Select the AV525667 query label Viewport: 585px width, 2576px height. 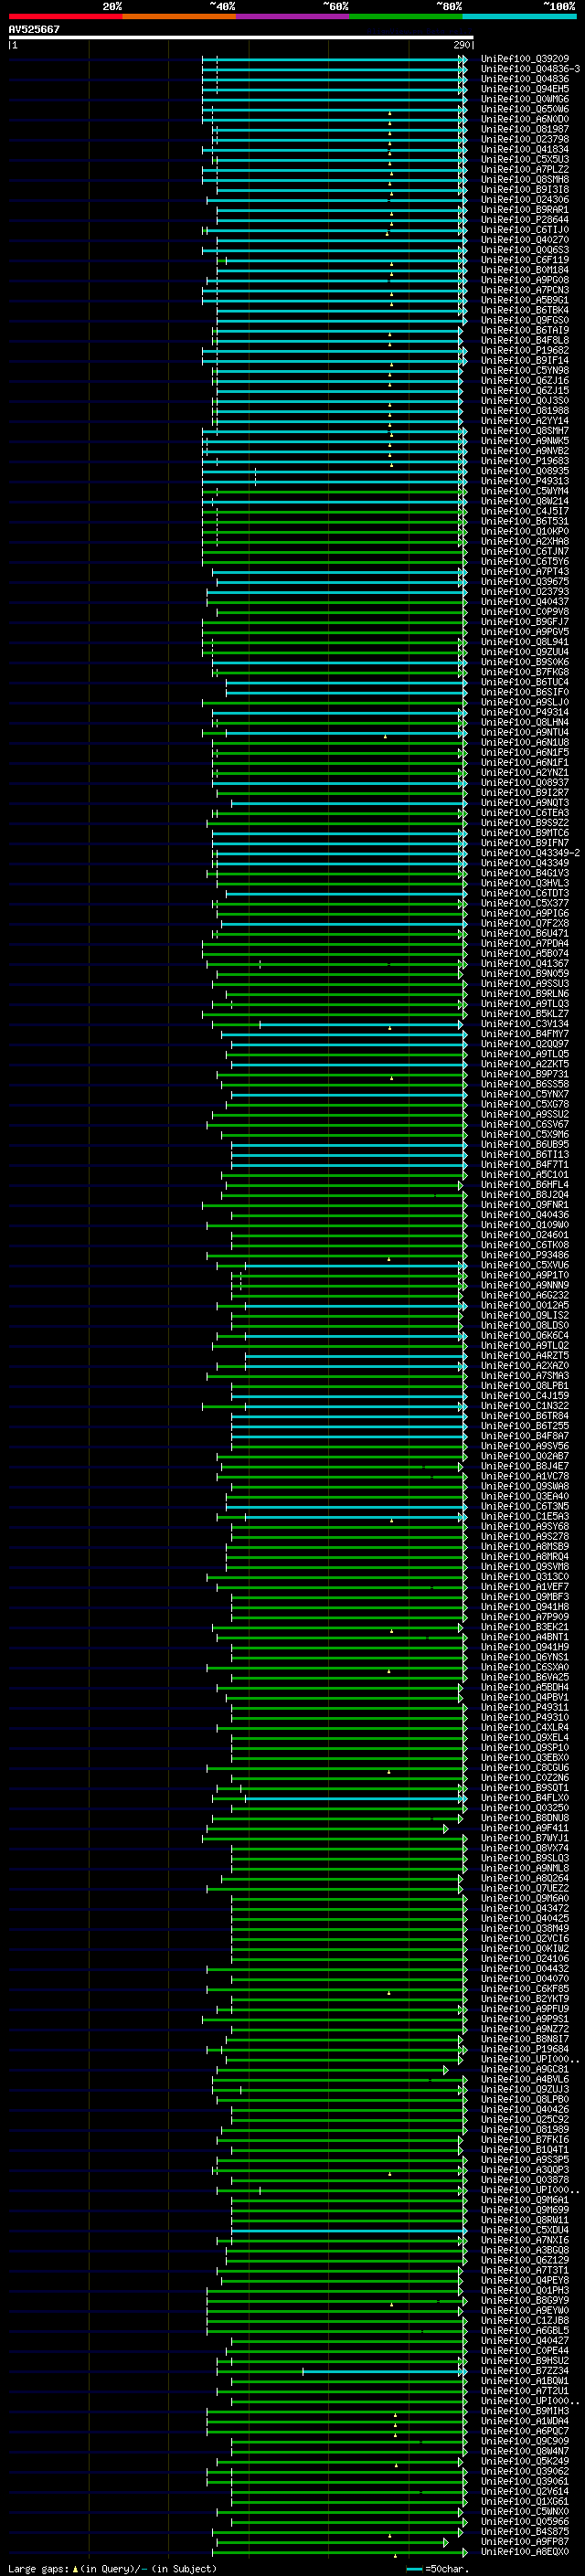(x=34, y=29)
